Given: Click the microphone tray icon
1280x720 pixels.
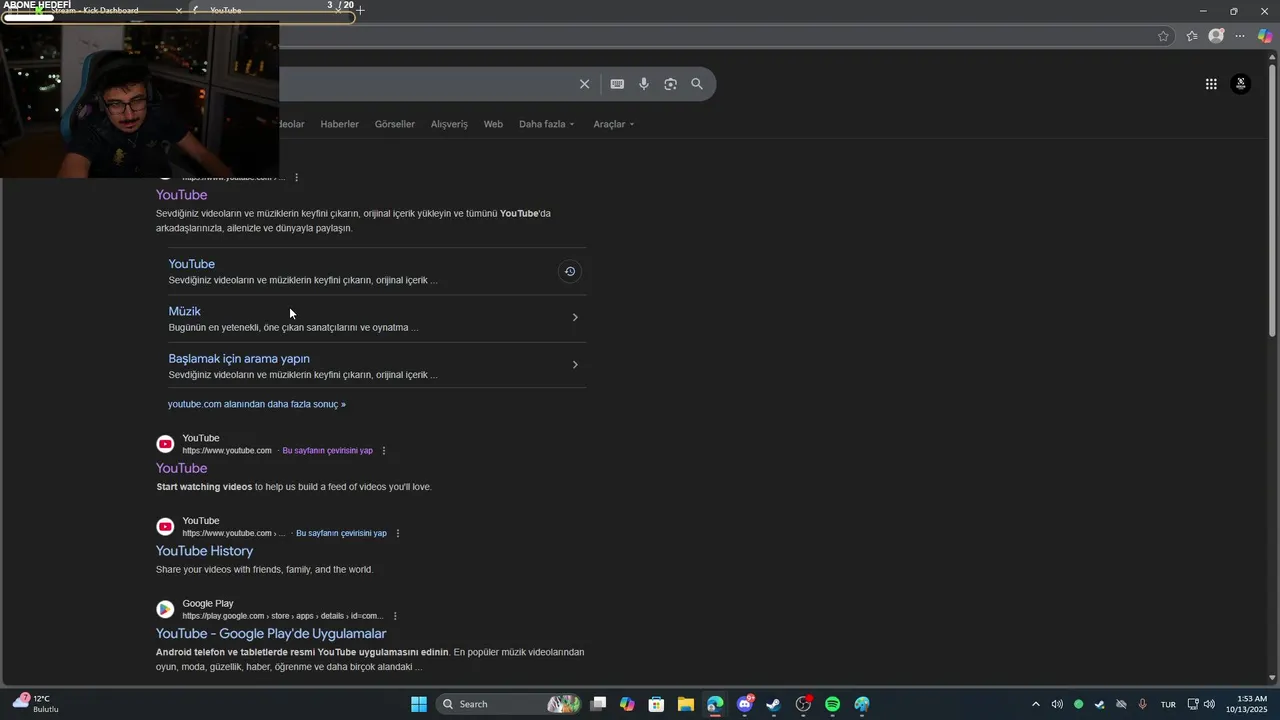Looking at the screenshot, I should pos(1142,704).
